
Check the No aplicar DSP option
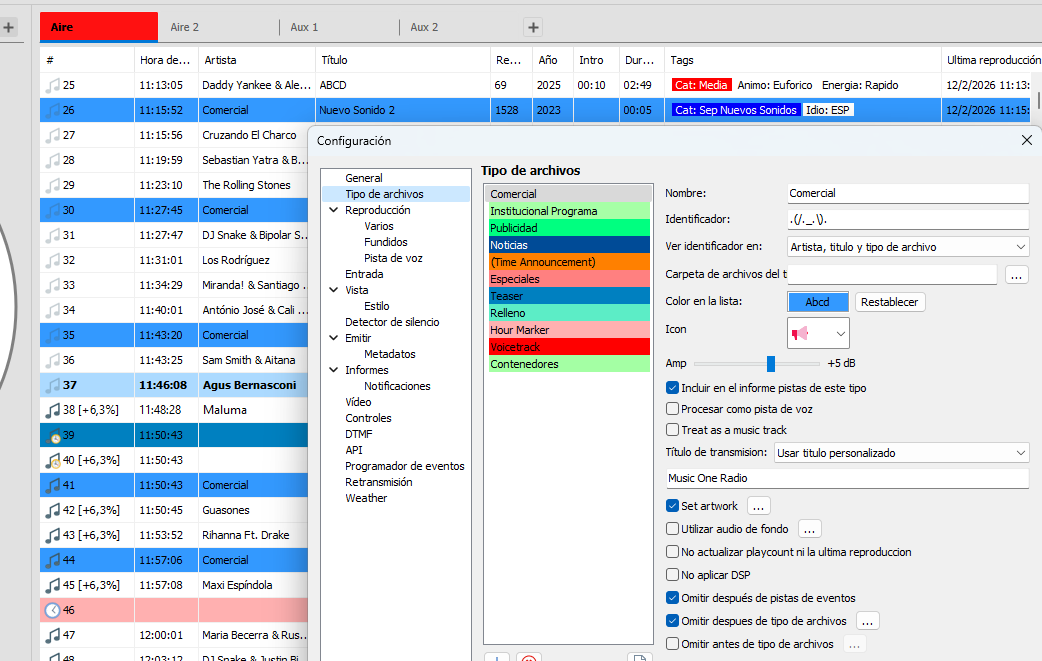673,575
